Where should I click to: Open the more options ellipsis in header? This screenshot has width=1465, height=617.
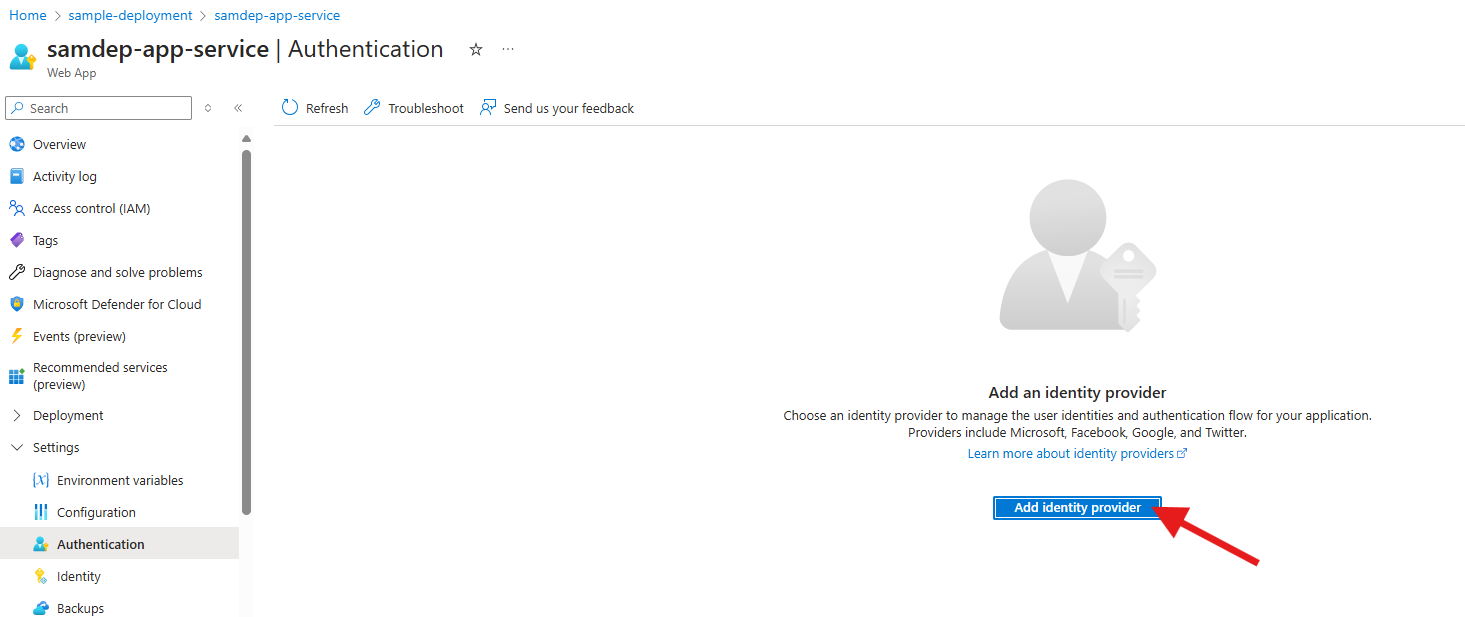pos(508,49)
